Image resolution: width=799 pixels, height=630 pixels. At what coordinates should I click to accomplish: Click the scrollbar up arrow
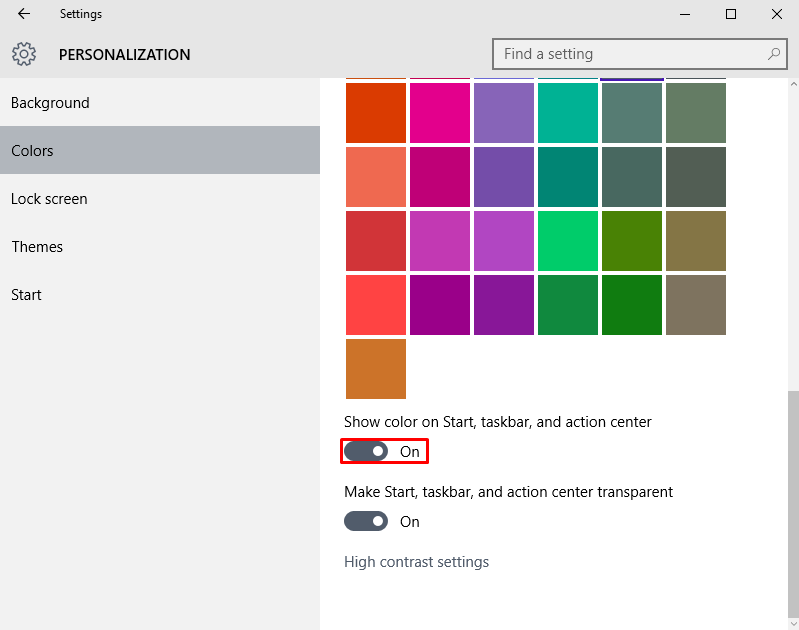pyautogui.click(x=793, y=84)
